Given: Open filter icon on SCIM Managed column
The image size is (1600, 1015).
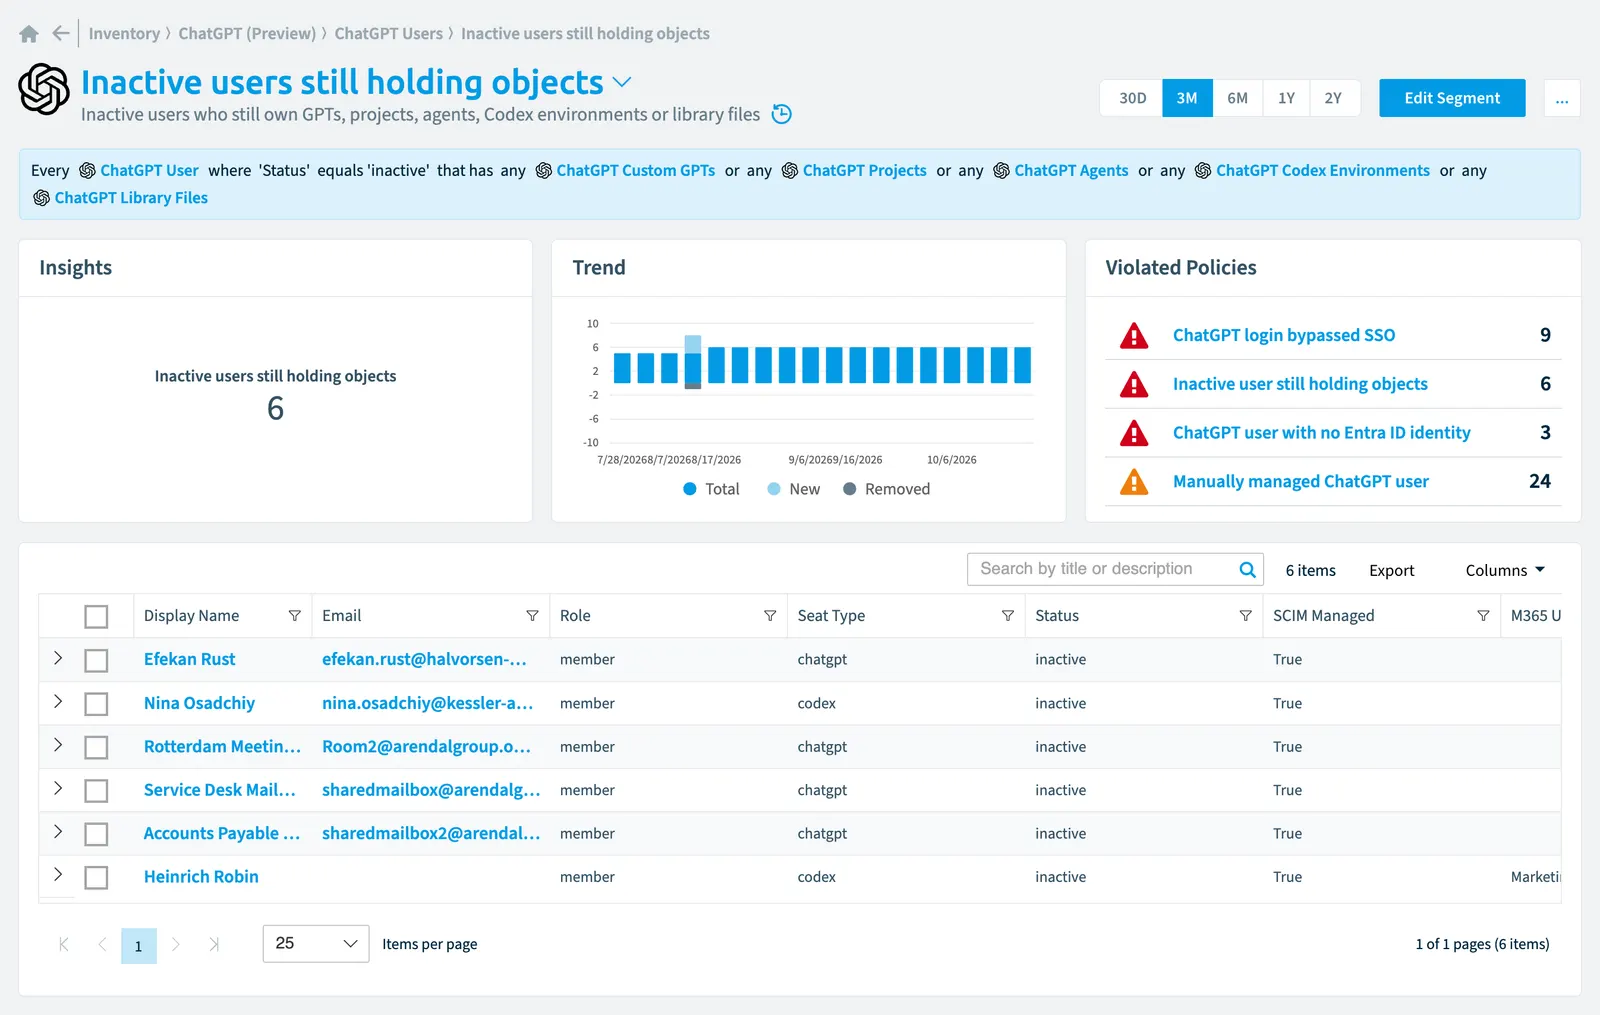Looking at the screenshot, I should [1483, 616].
